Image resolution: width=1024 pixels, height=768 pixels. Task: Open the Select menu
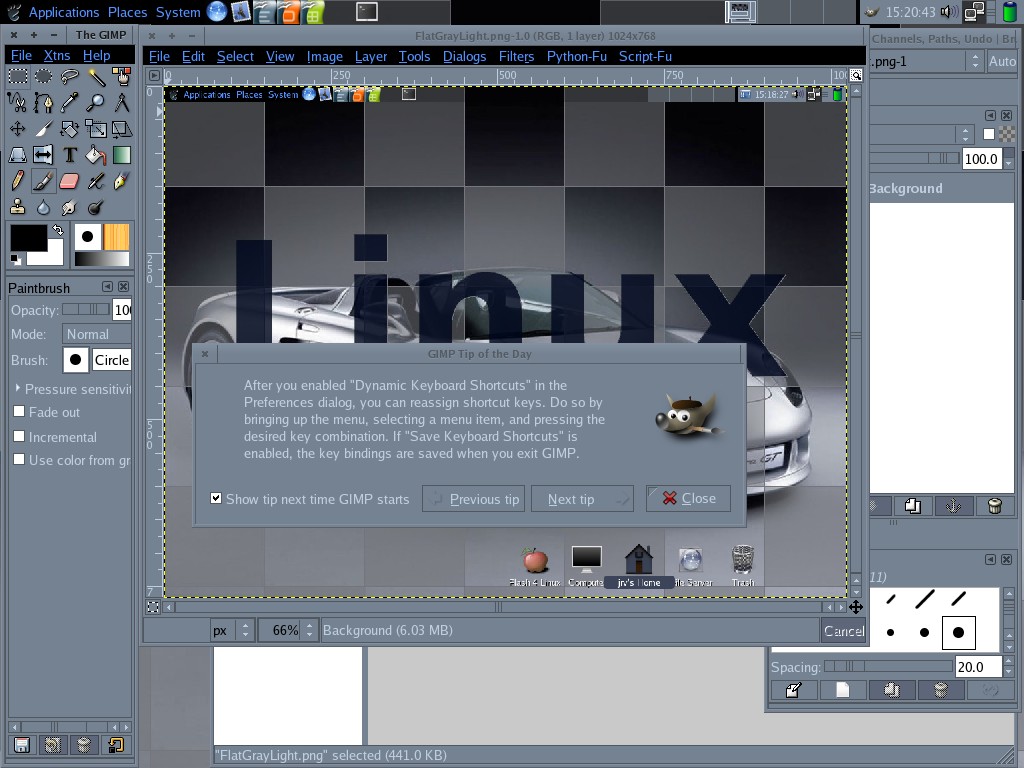click(x=235, y=56)
